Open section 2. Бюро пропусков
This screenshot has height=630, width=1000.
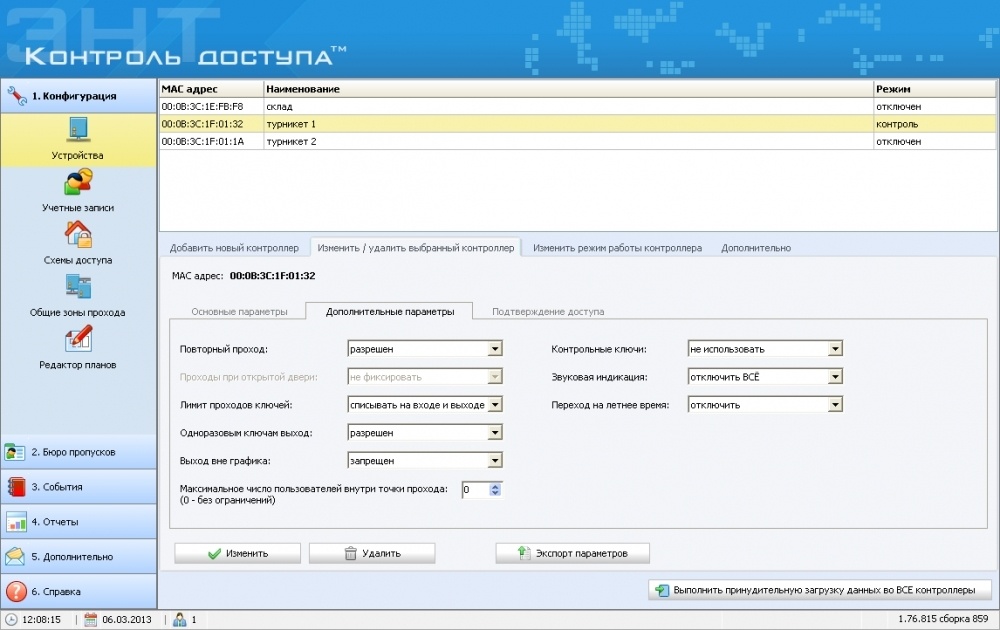point(78,452)
